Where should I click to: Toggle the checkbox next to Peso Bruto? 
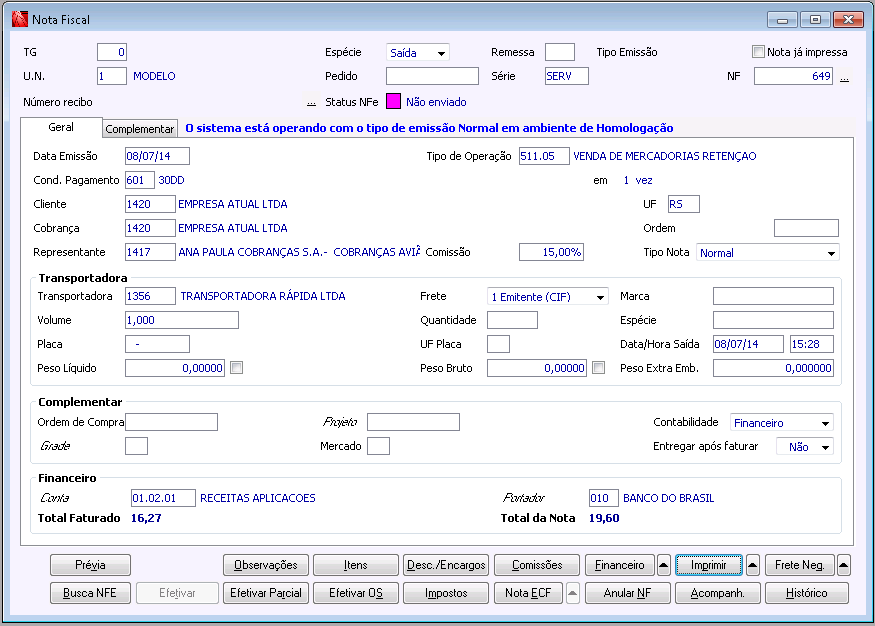(x=598, y=368)
